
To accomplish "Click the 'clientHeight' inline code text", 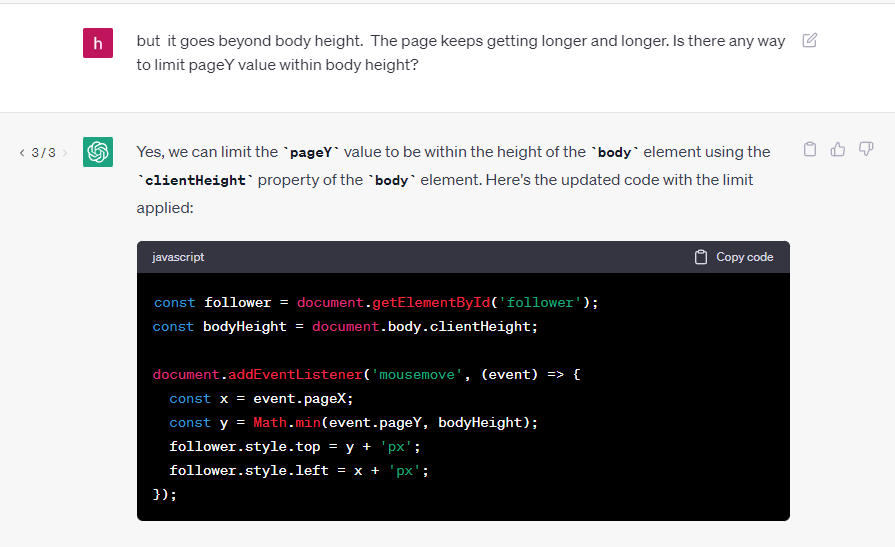I will (195, 180).
